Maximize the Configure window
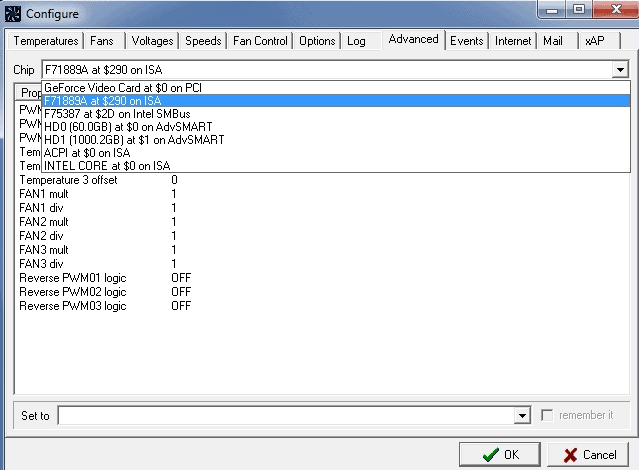 (x=579, y=10)
